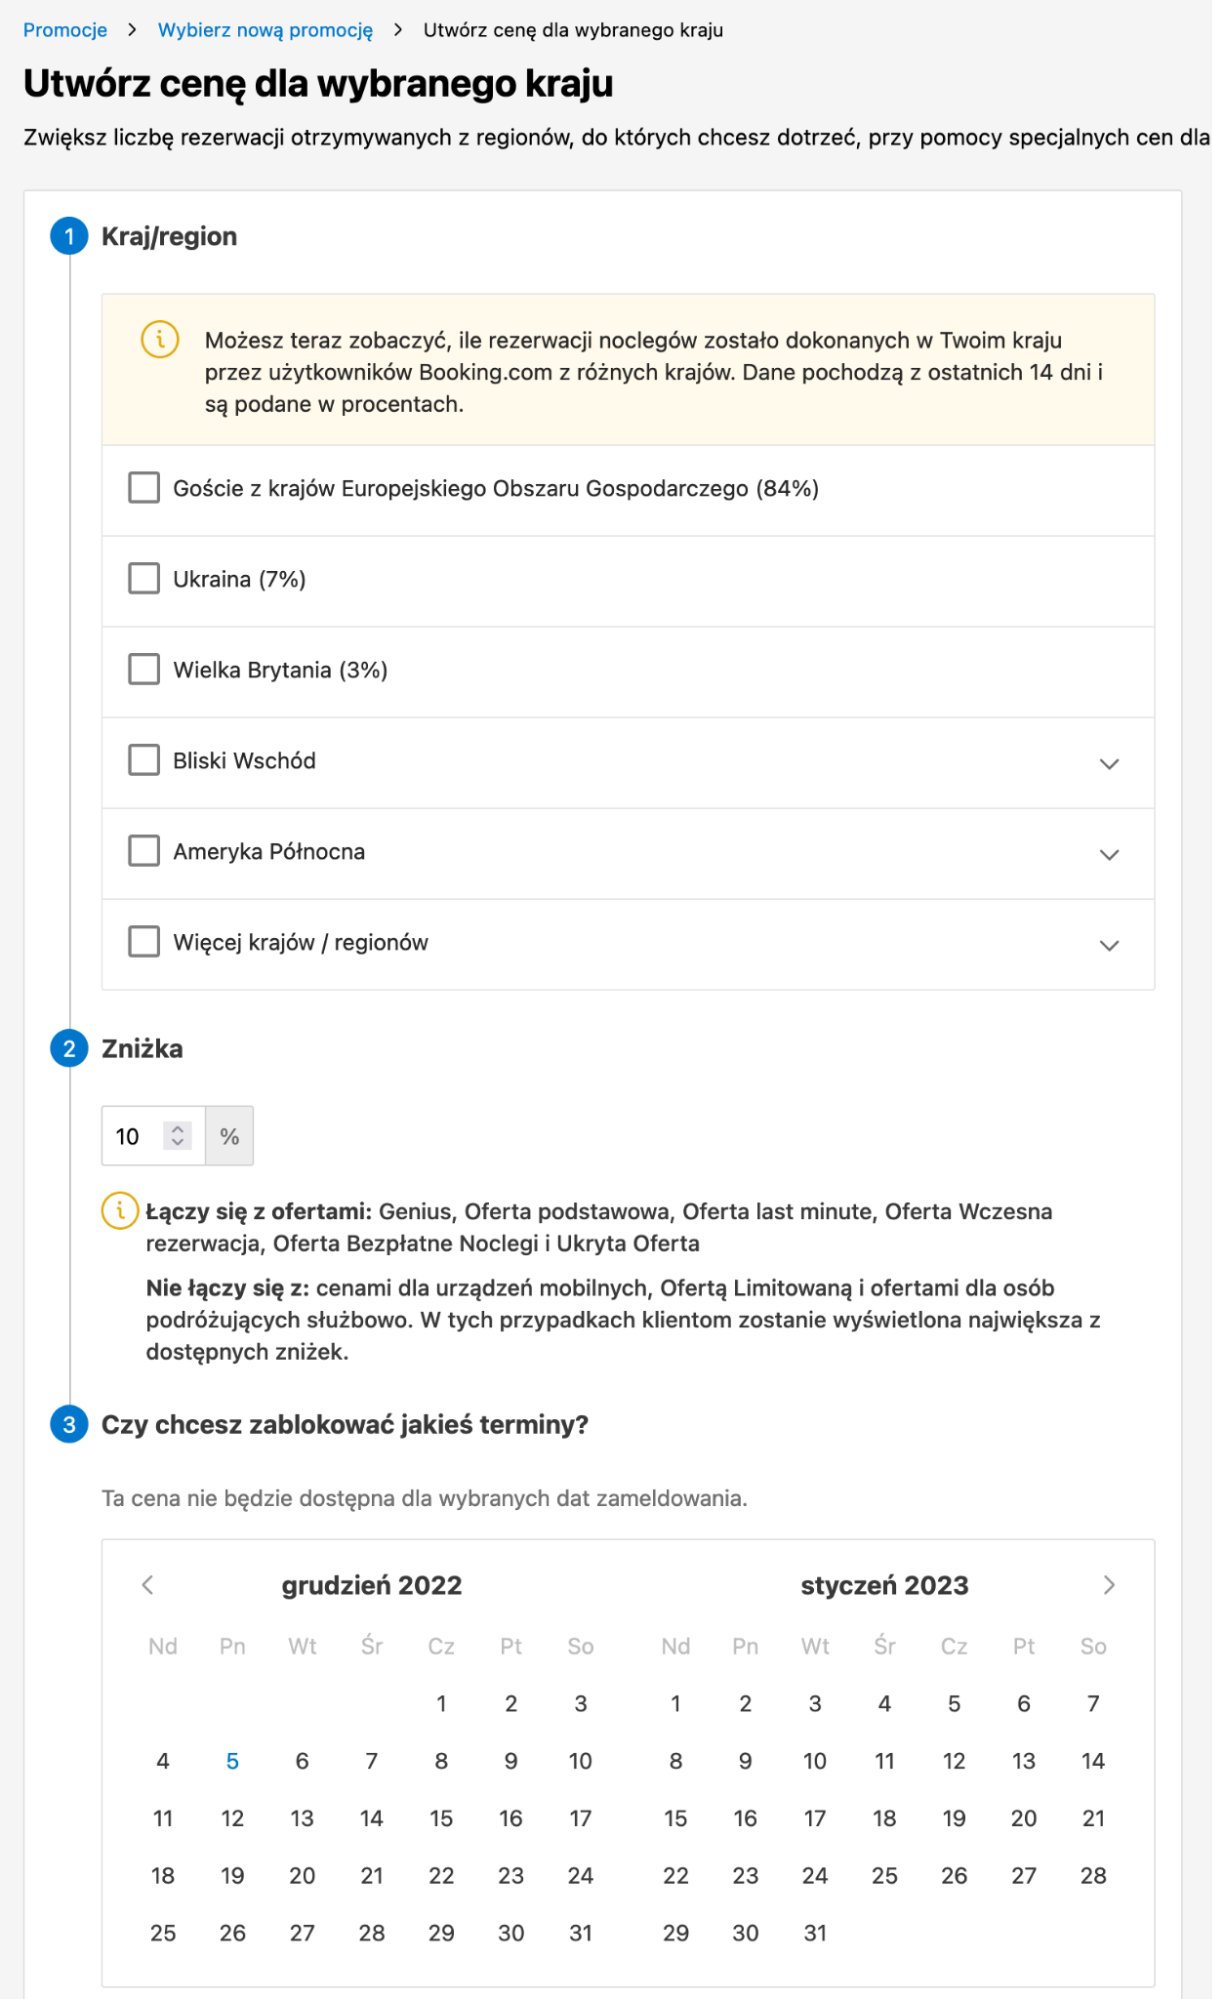1213x1999 pixels.
Task: Select the Wielka Brytania (3%) checkbox
Action: (144, 670)
